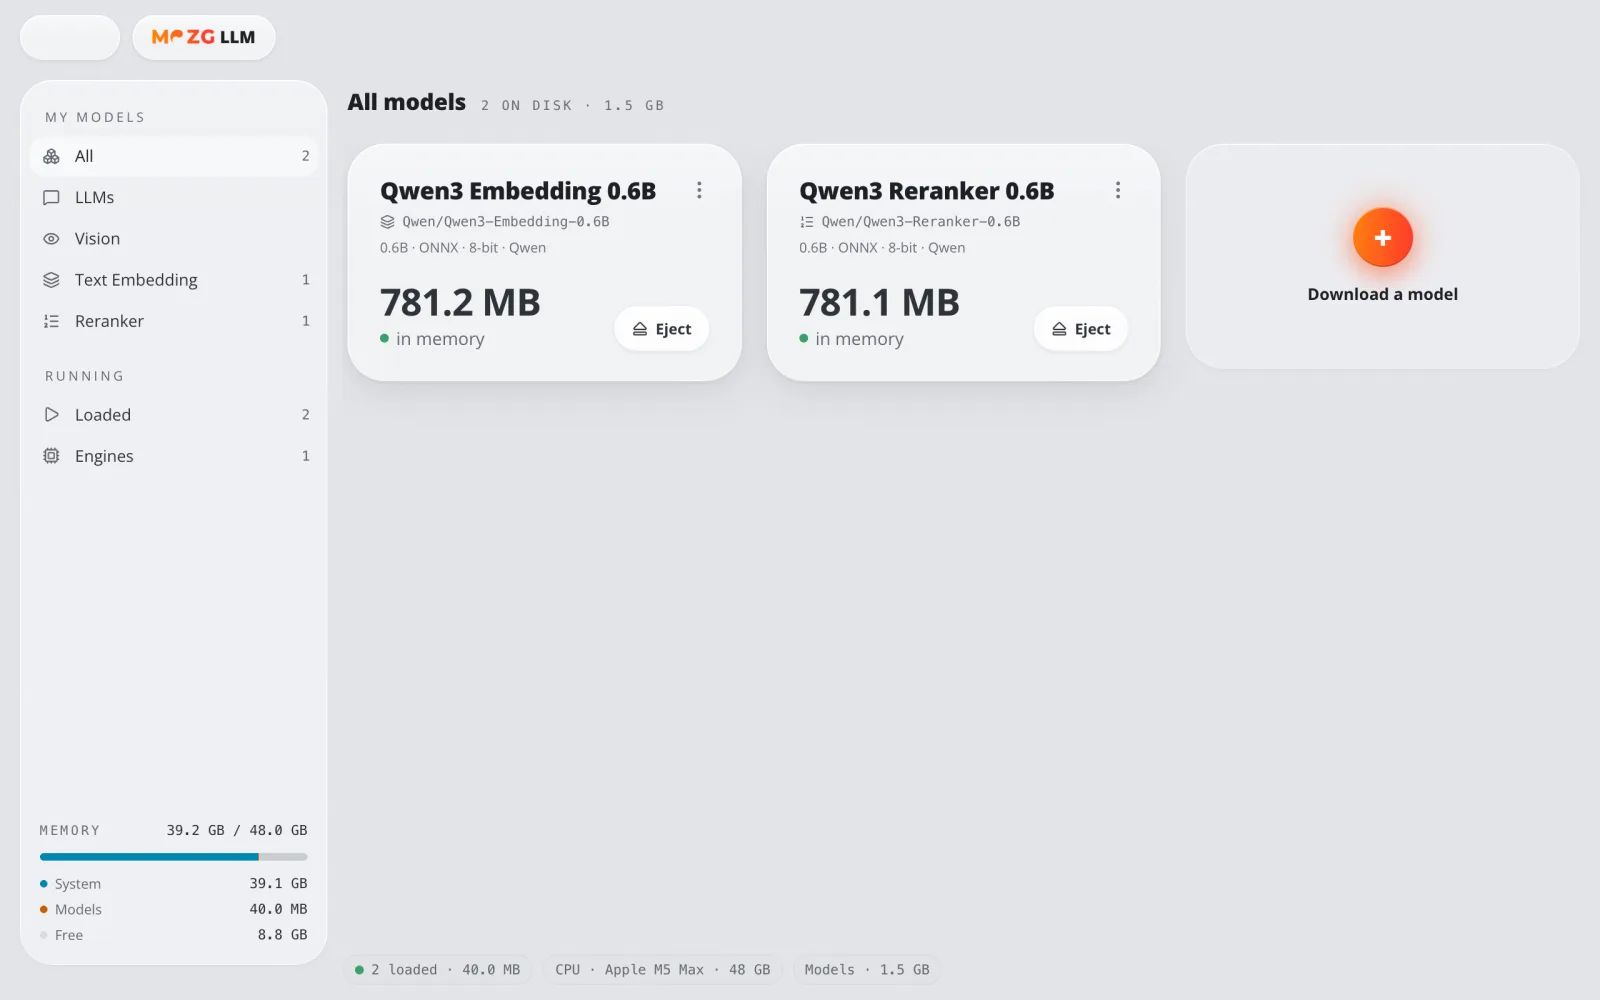Show the Loaded models list
The image size is (1600, 1000).
coord(174,414)
